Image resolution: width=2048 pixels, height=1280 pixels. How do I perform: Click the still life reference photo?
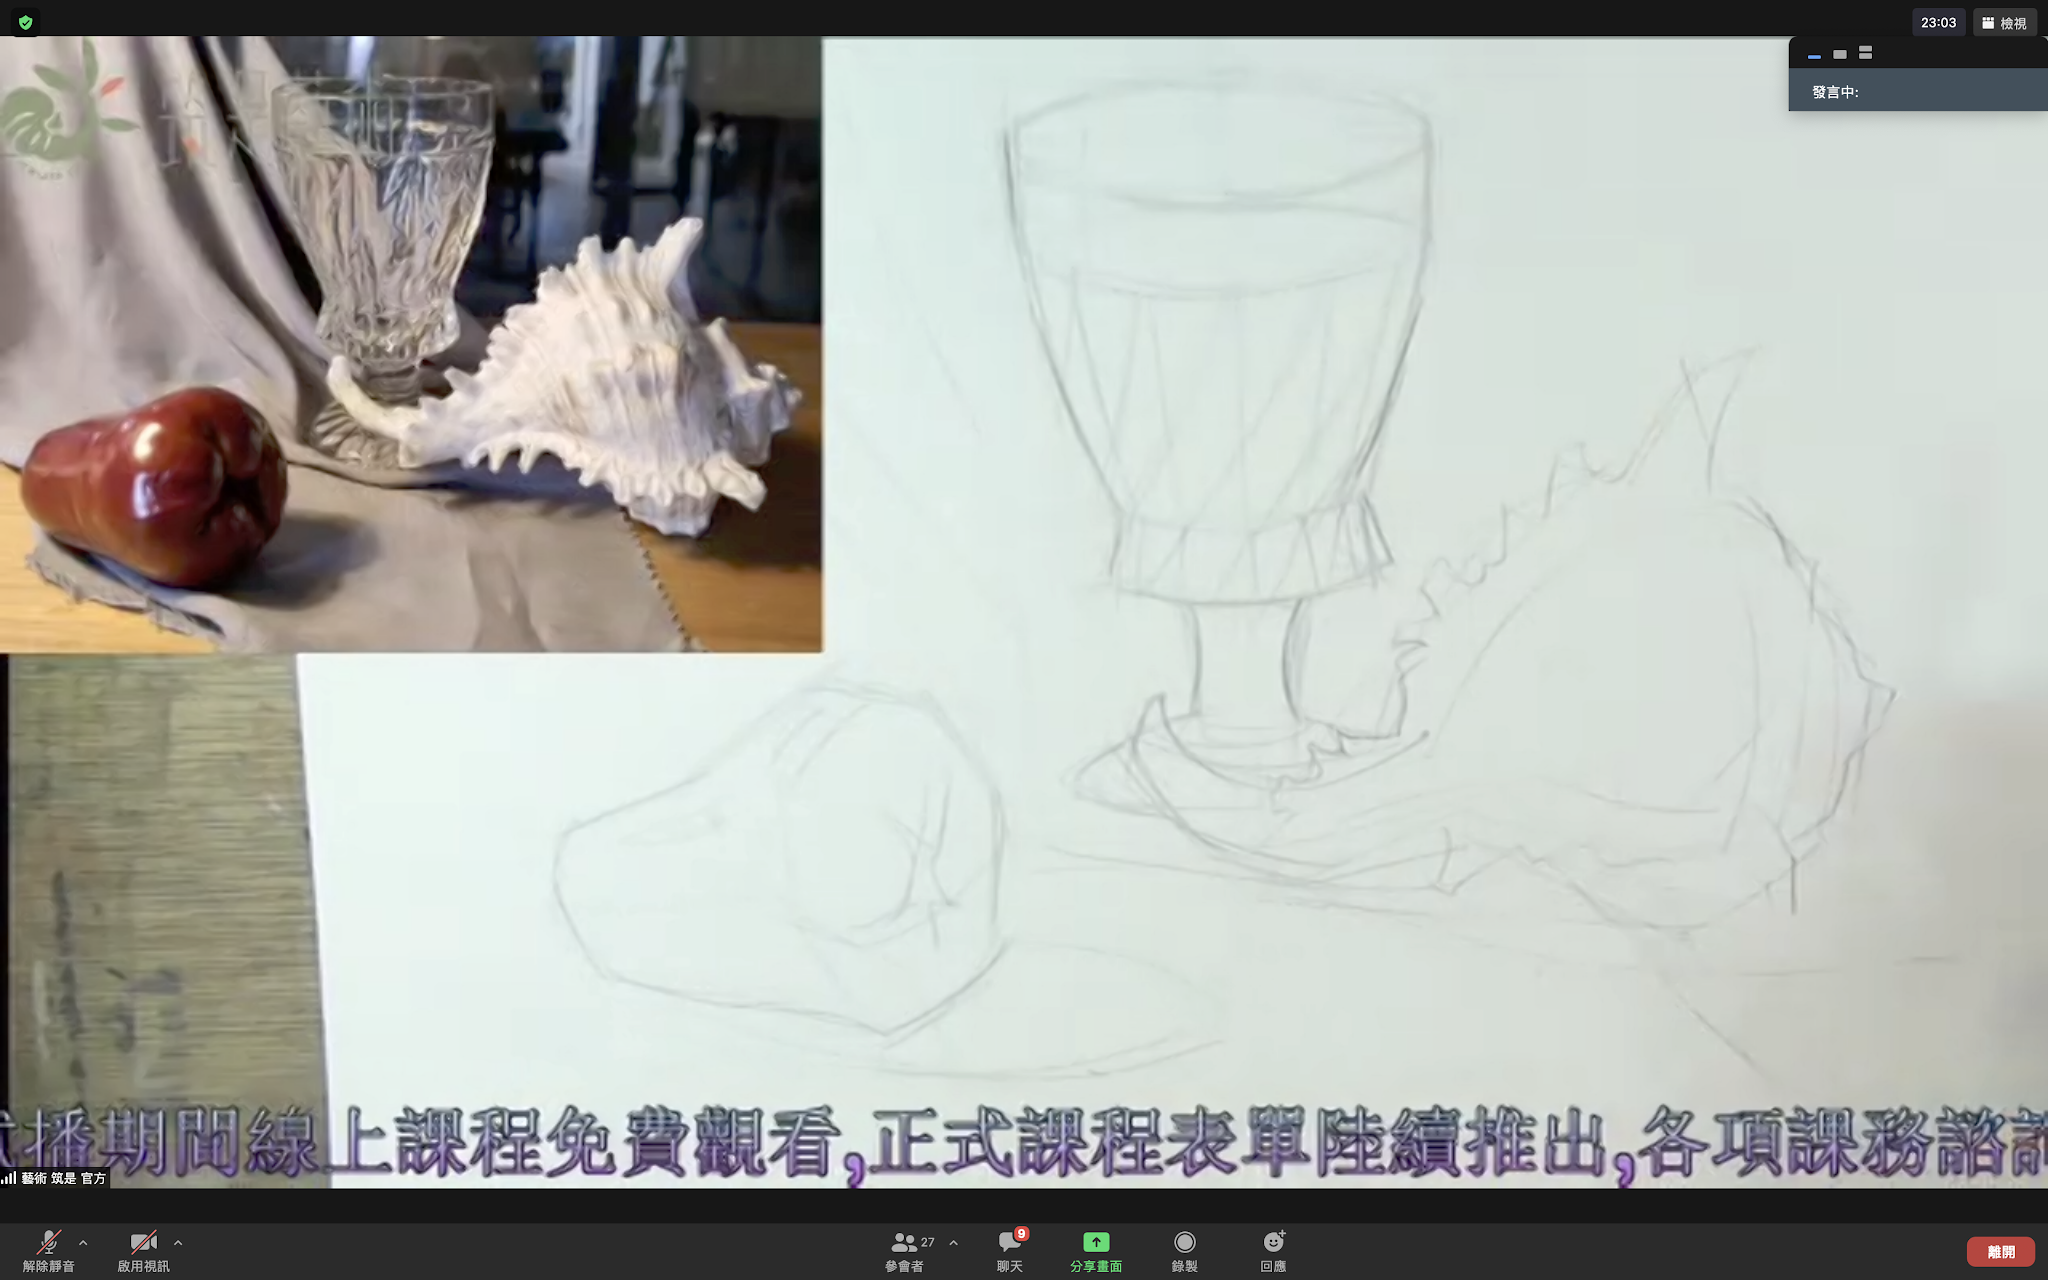pos(410,345)
